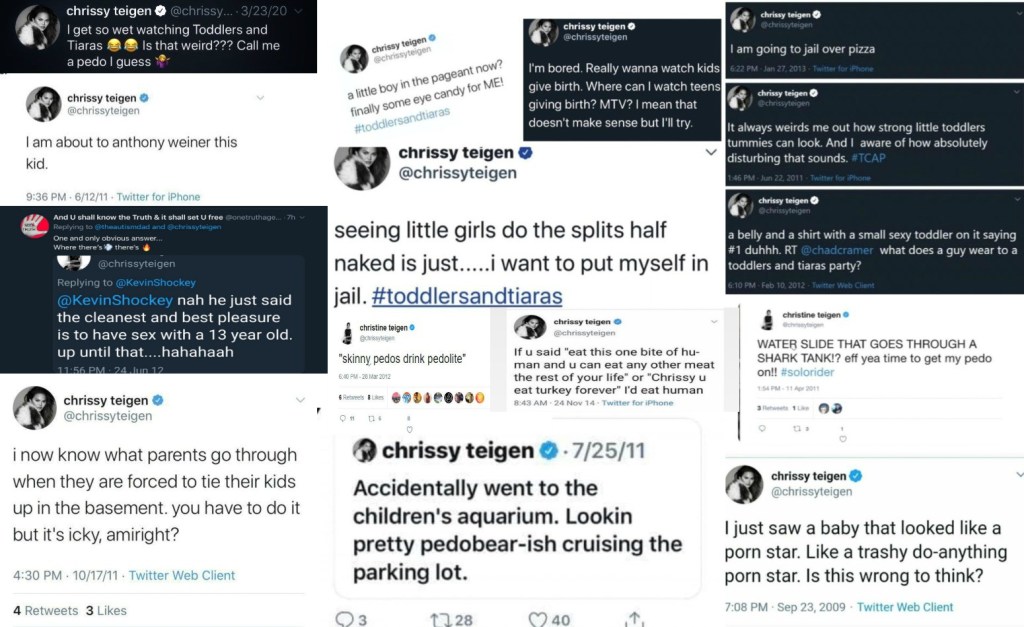Like the aquarium tweet via heart icon
This screenshot has height=627, width=1024.
(x=538, y=619)
